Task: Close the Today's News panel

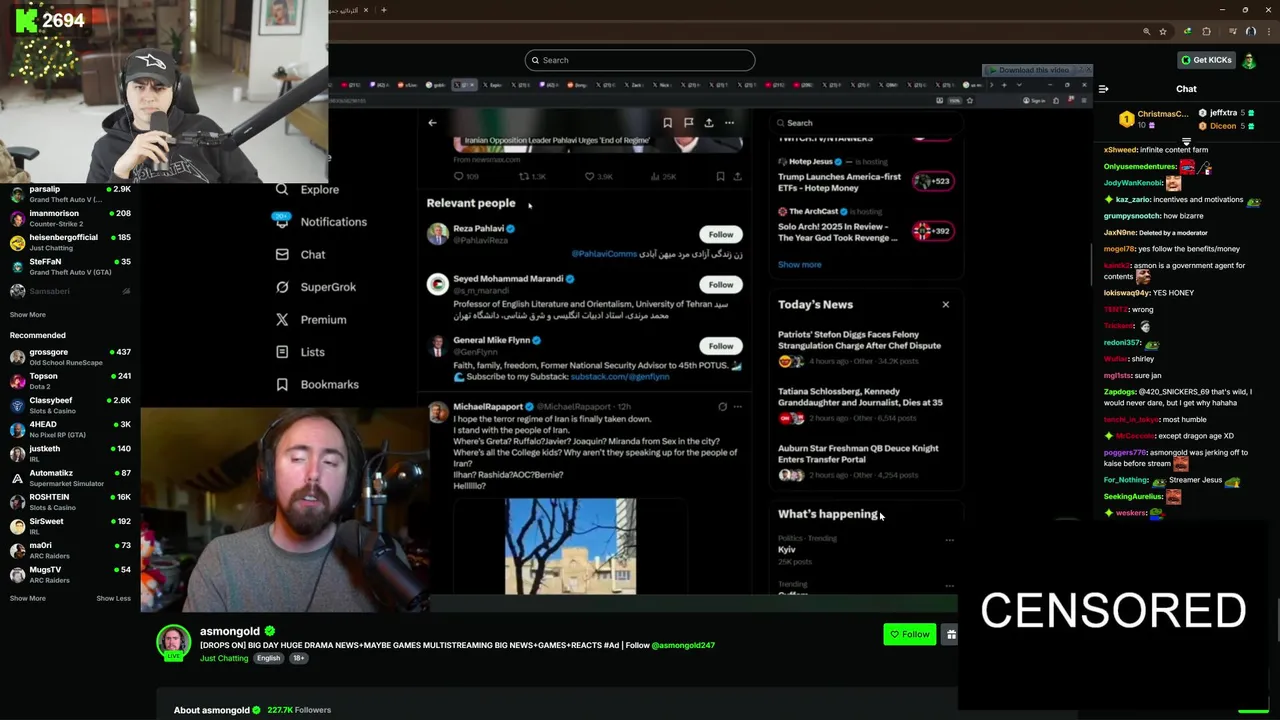Action: coord(945,304)
